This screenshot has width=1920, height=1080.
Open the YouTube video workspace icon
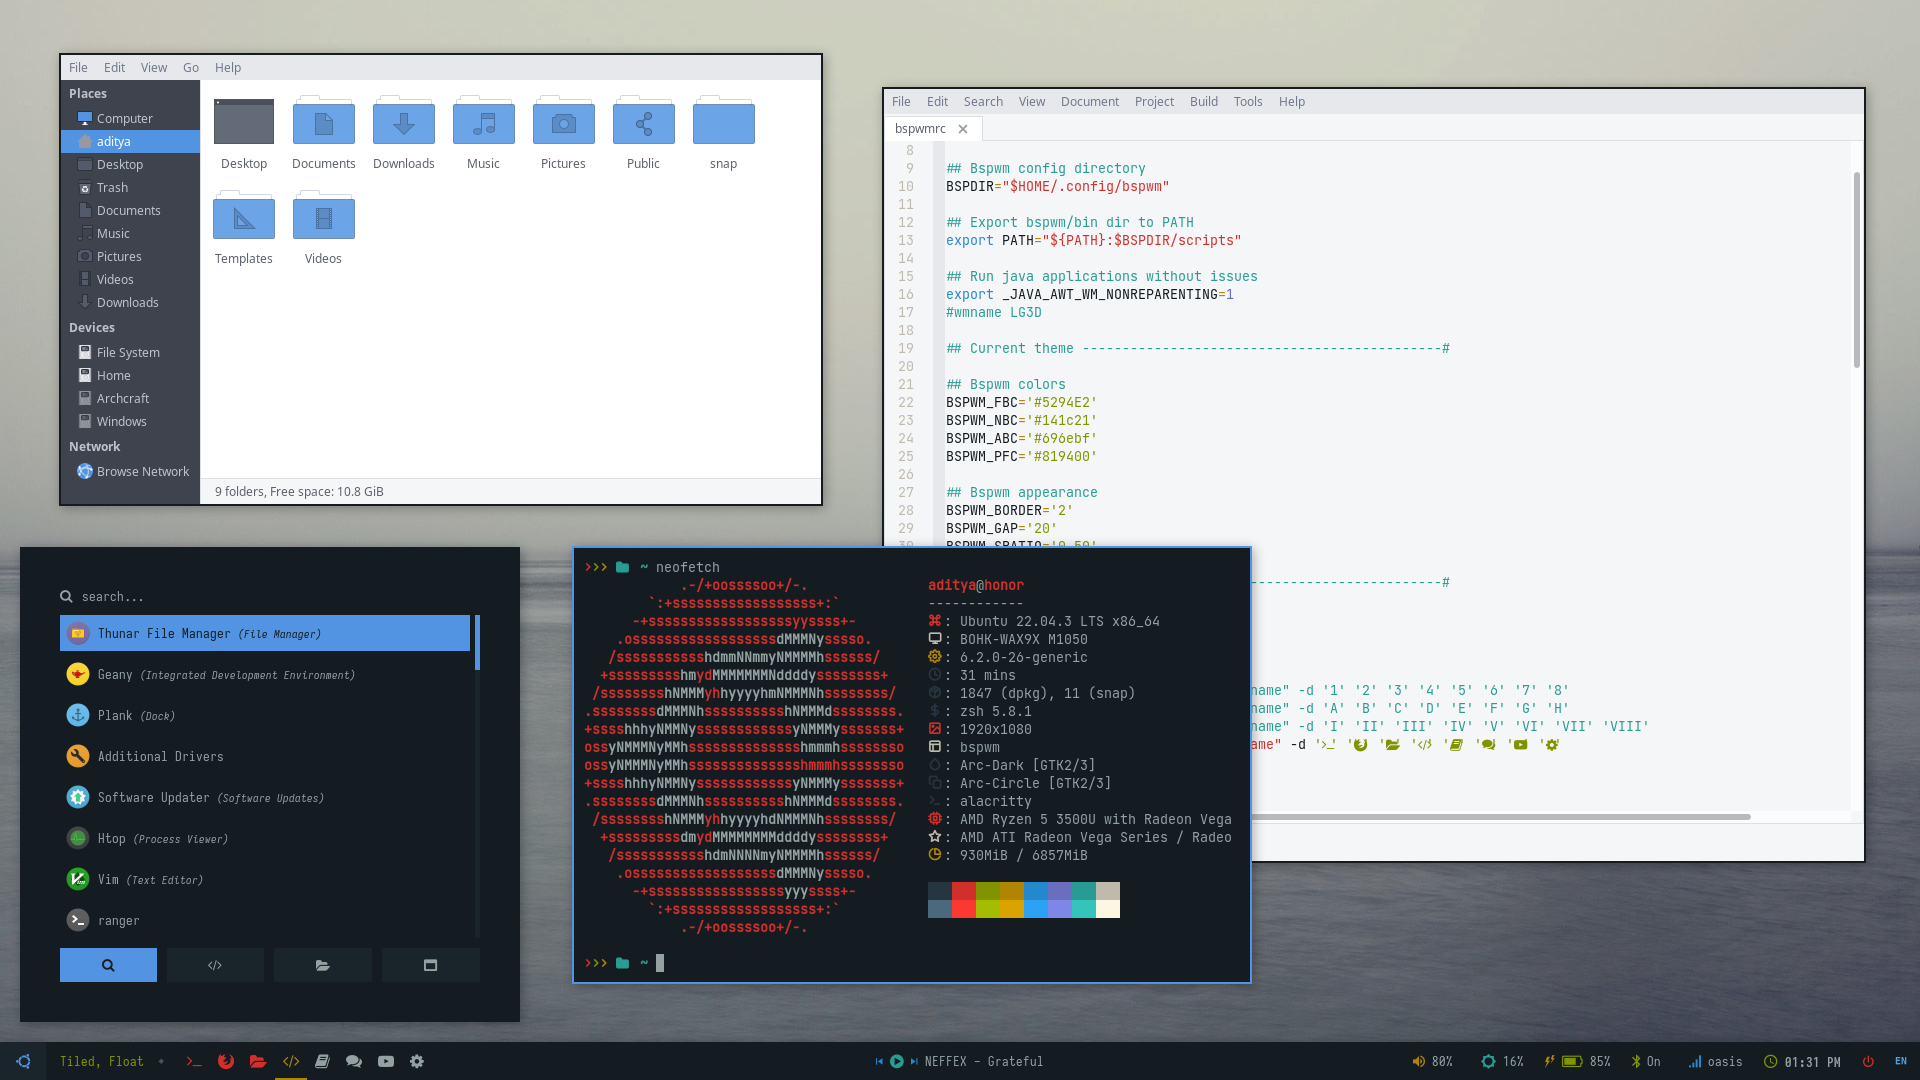(386, 1061)
